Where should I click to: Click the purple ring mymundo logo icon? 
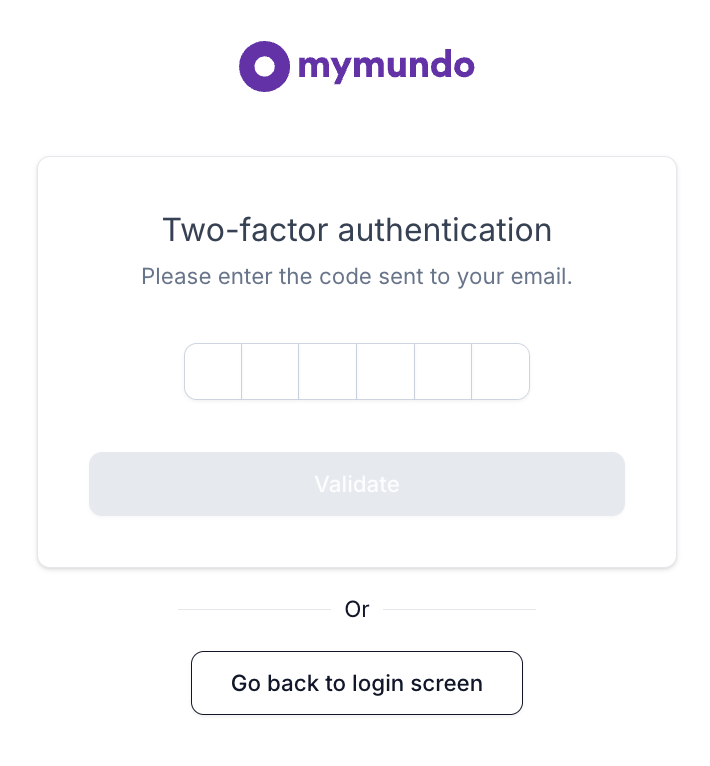pyautogui.click(x=249, y=67)
